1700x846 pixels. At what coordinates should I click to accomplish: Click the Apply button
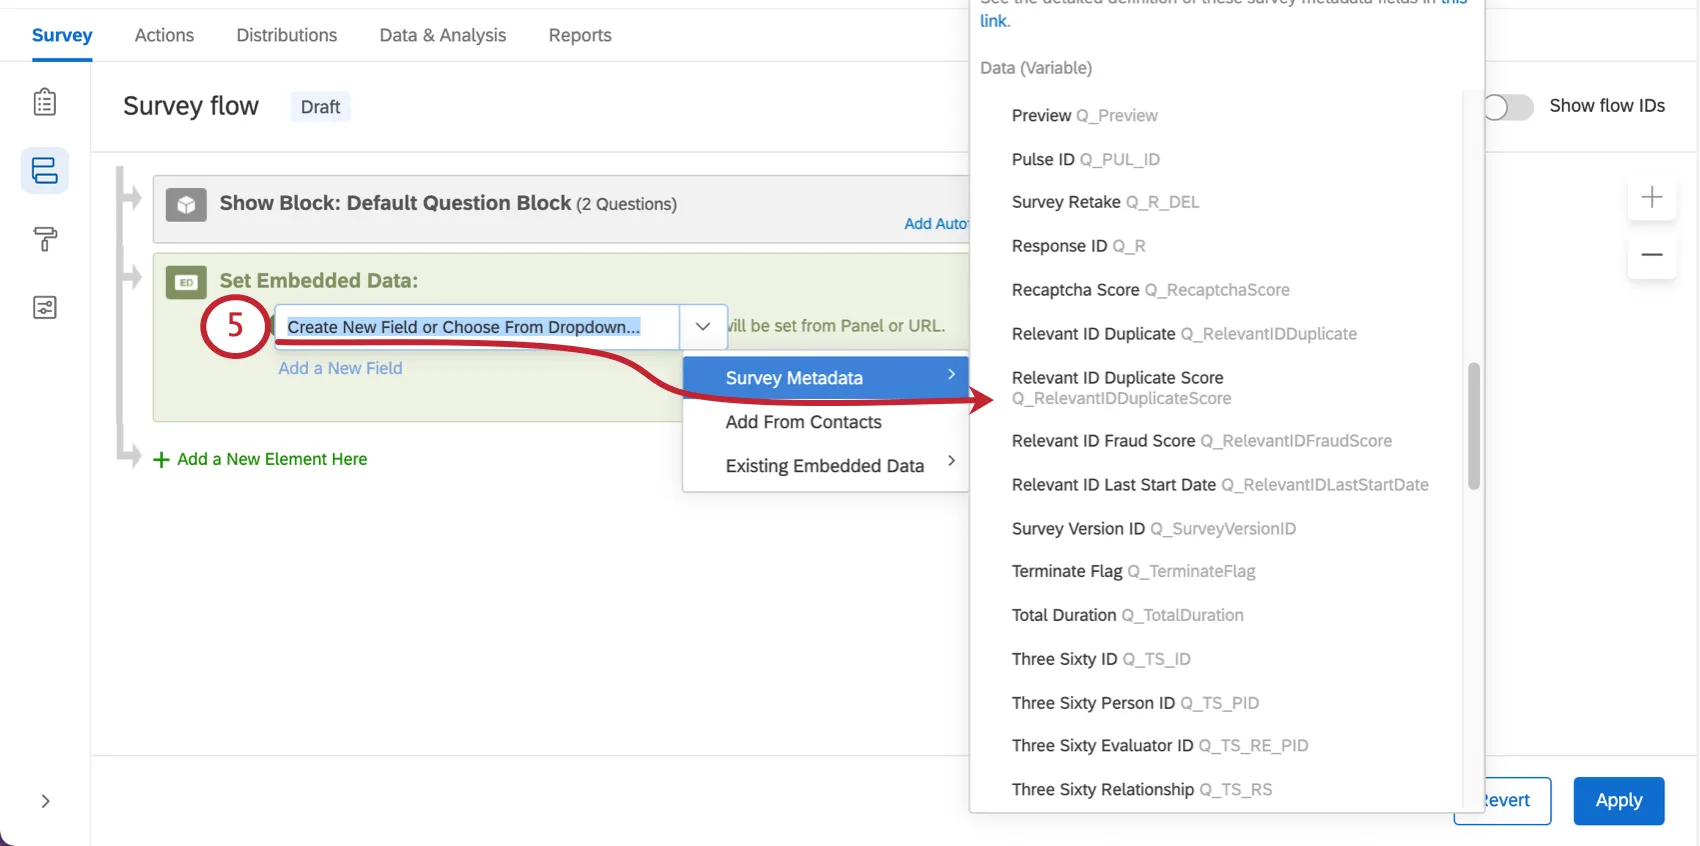[1618, 800]
